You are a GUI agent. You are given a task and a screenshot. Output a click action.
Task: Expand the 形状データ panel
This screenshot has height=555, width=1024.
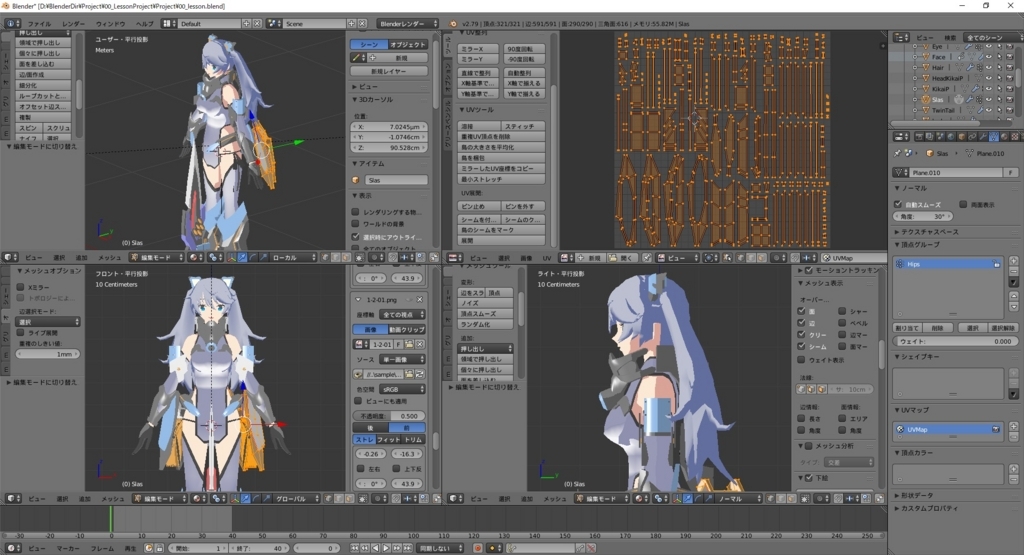pos(917,496)
